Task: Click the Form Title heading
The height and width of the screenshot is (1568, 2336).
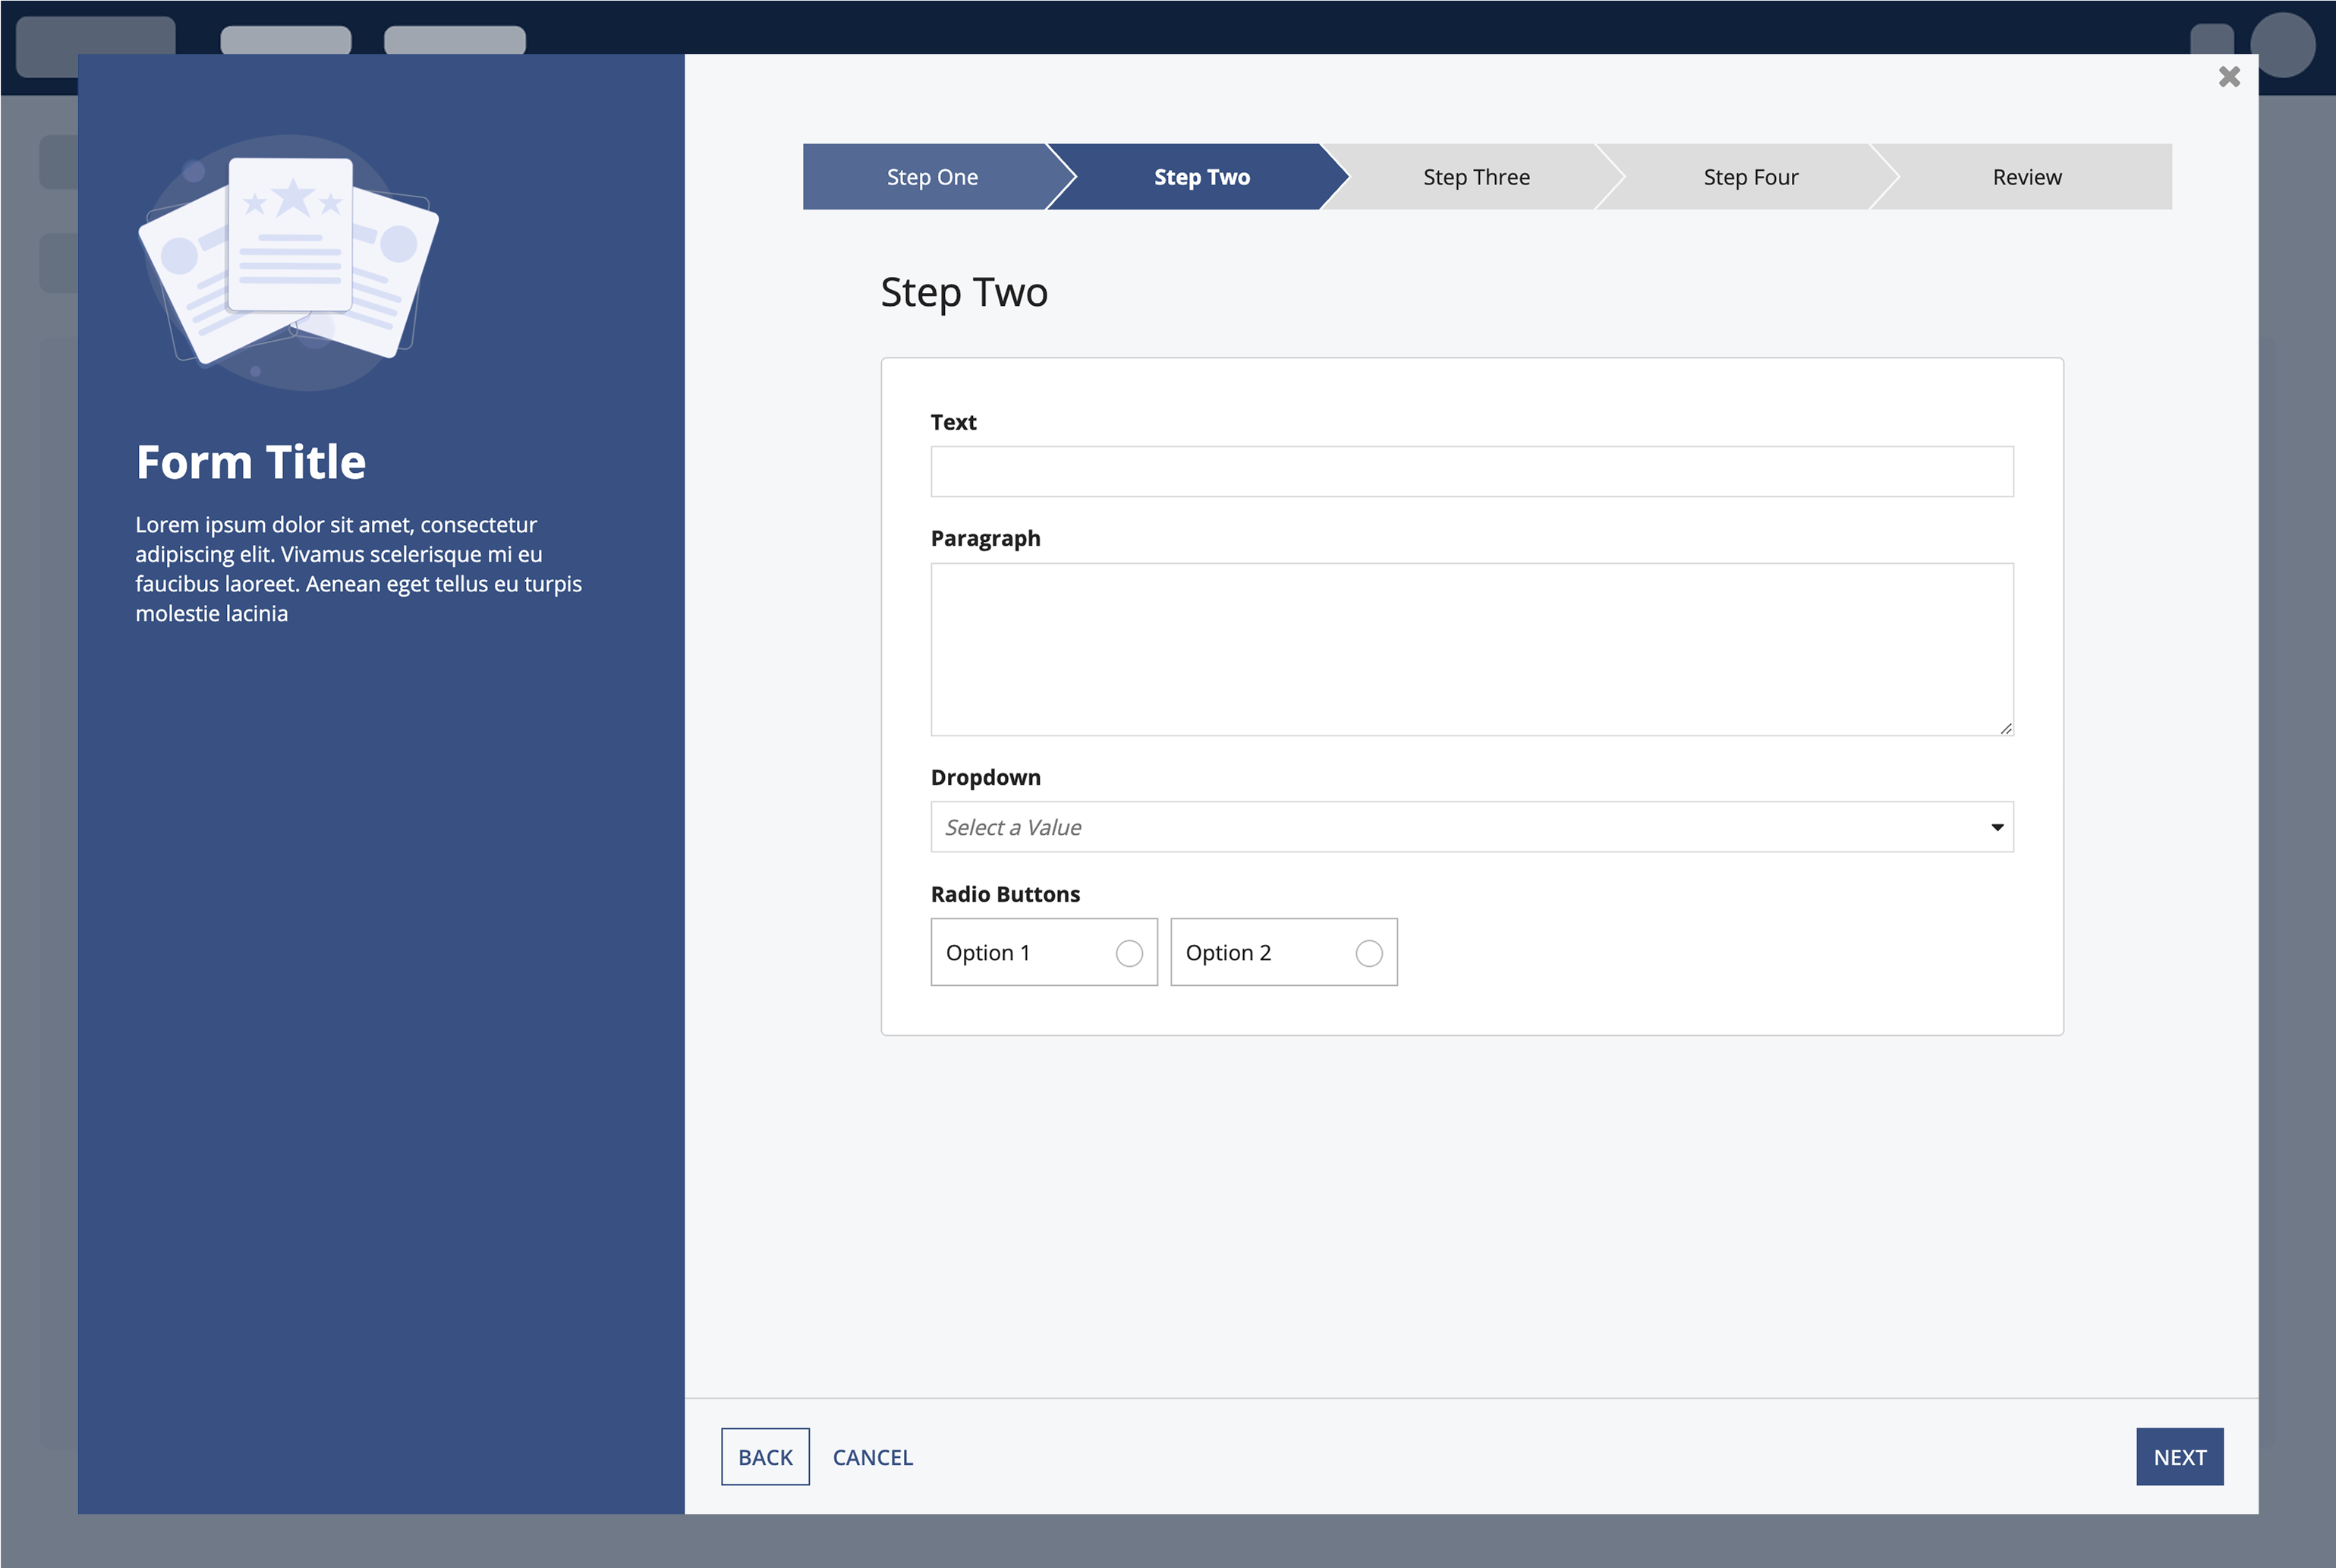Action: coord(251,462)
